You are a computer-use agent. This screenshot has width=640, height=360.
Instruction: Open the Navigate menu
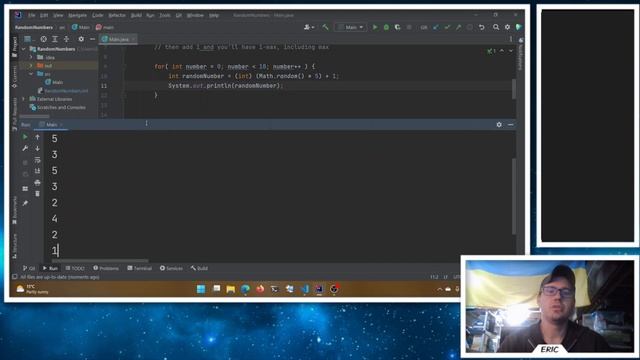(x=77, y=15)
